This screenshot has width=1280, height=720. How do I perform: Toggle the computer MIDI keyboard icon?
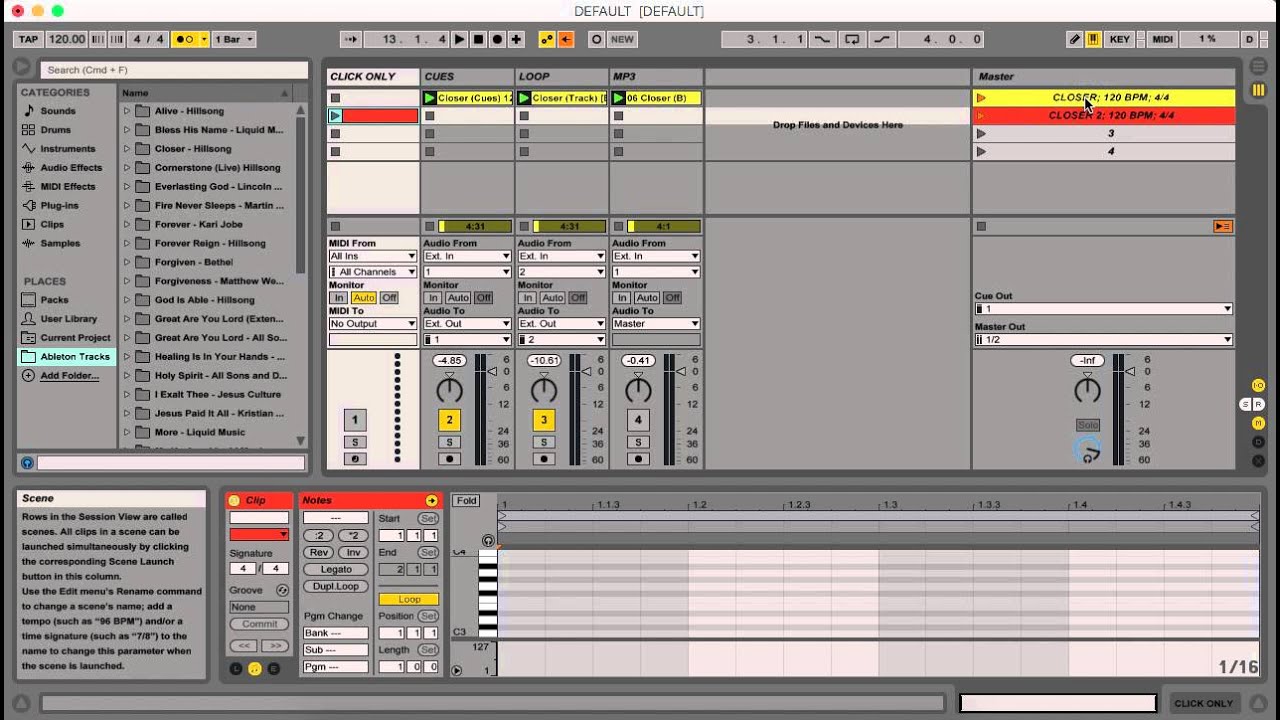pos(1094,39)
